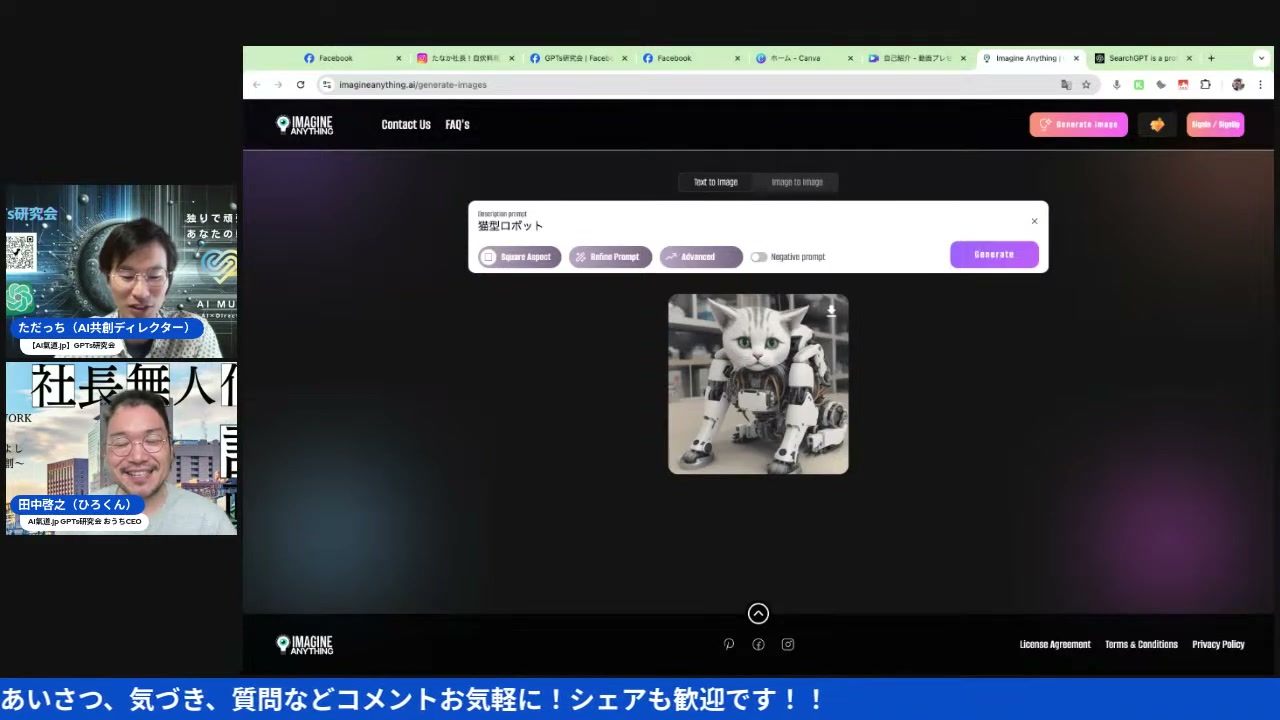Click the Generate Image header button
The height and width of the screenshot is (720, 1280).
[1079, 125]
